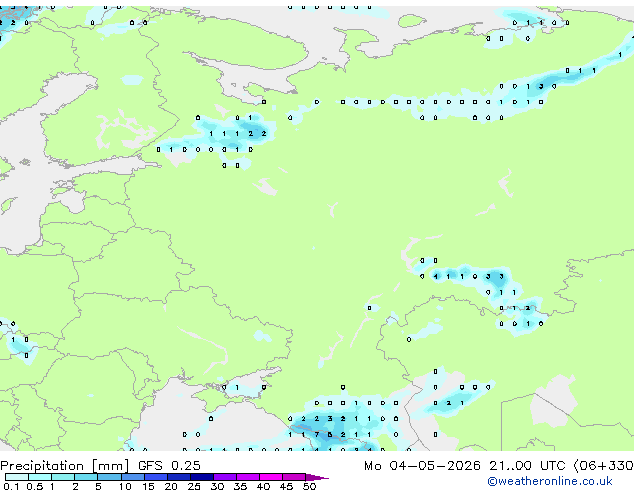The height and width of the screenshot is (490, 634).
Task: Select the 10–15 mm legend swatch
Action: [132, 477]
